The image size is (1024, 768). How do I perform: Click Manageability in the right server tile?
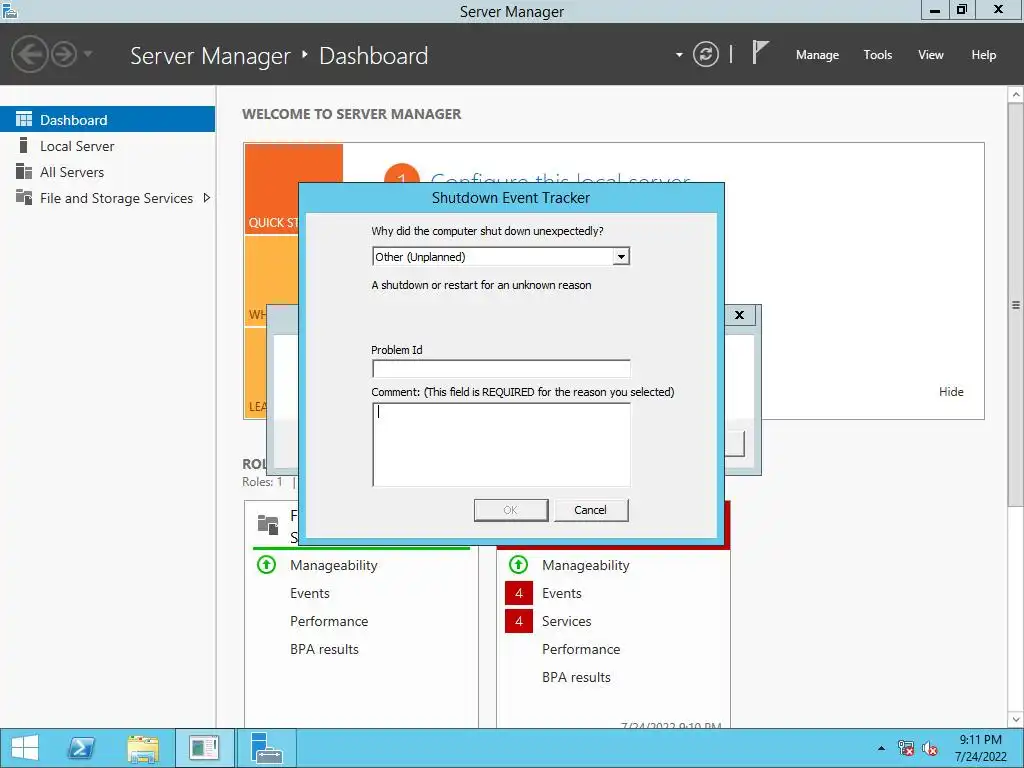(x=586, y=566)
